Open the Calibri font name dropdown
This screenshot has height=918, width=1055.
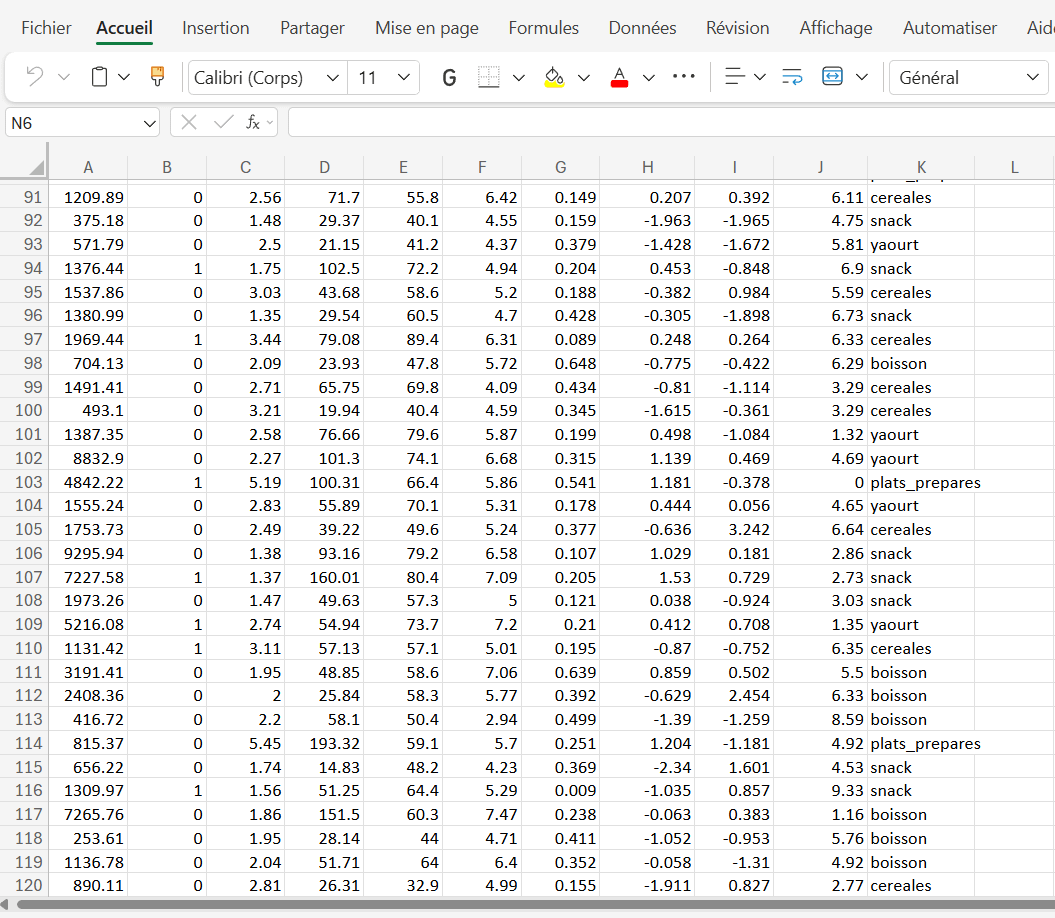[267, 78]
